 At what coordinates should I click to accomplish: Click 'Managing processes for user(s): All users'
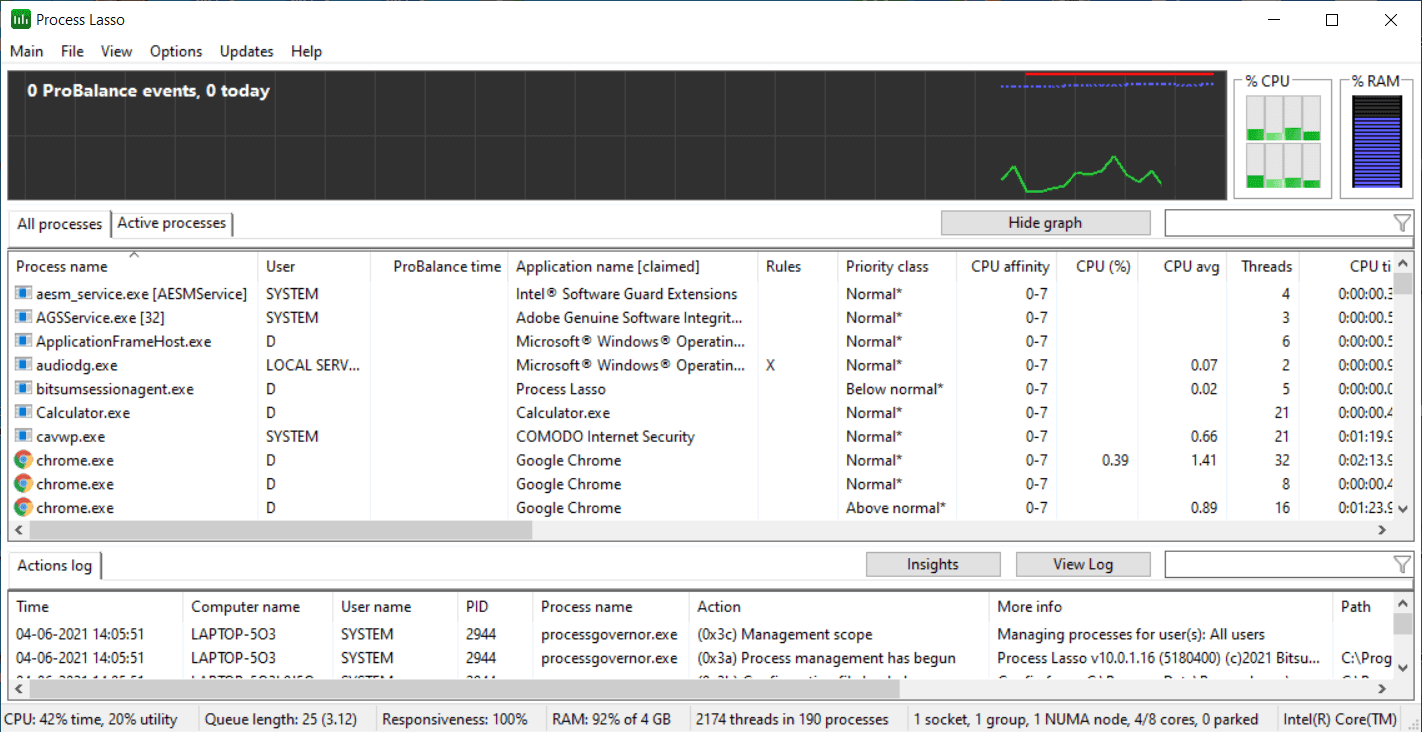(1131, 634)
